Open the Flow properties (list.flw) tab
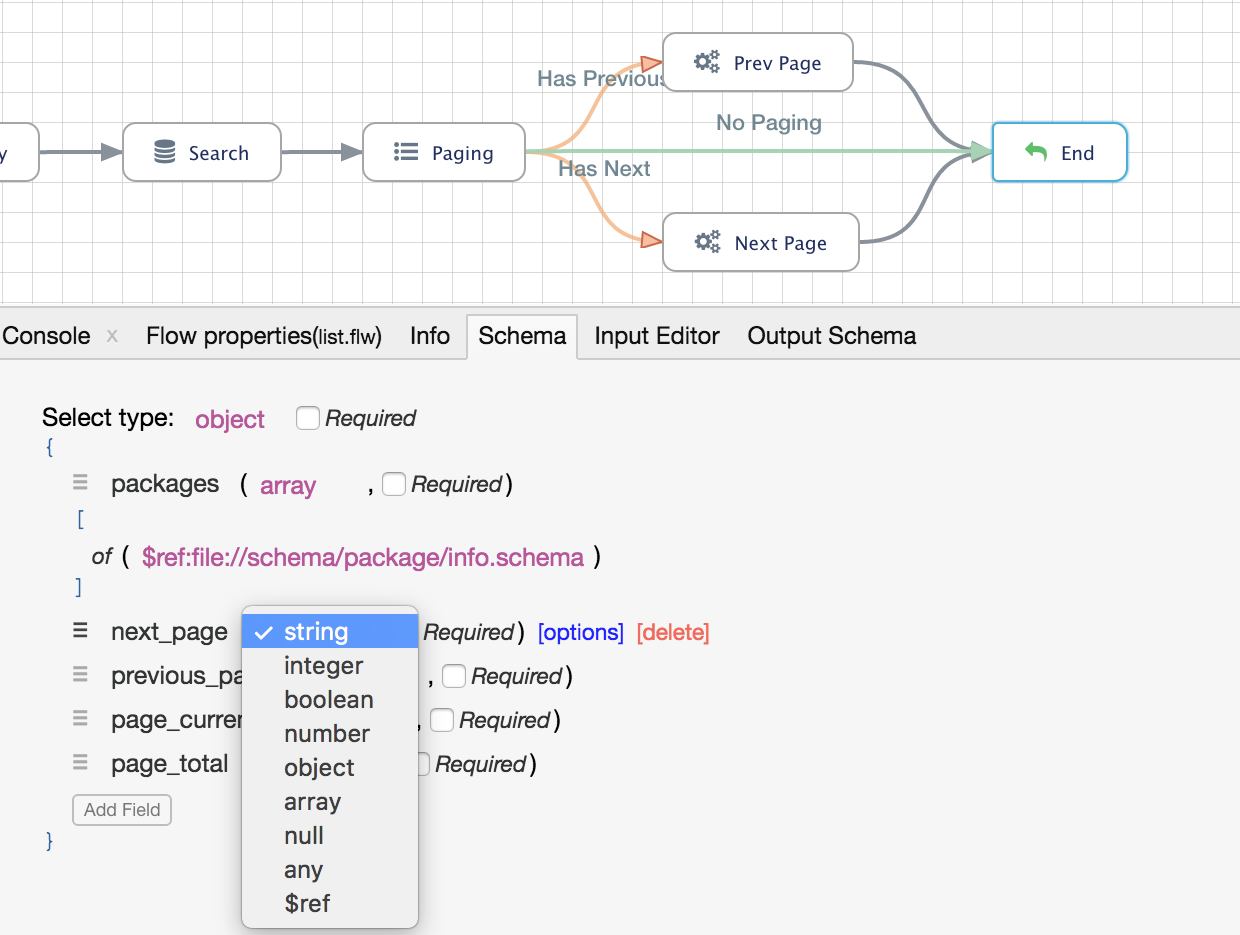 [264, 336]
